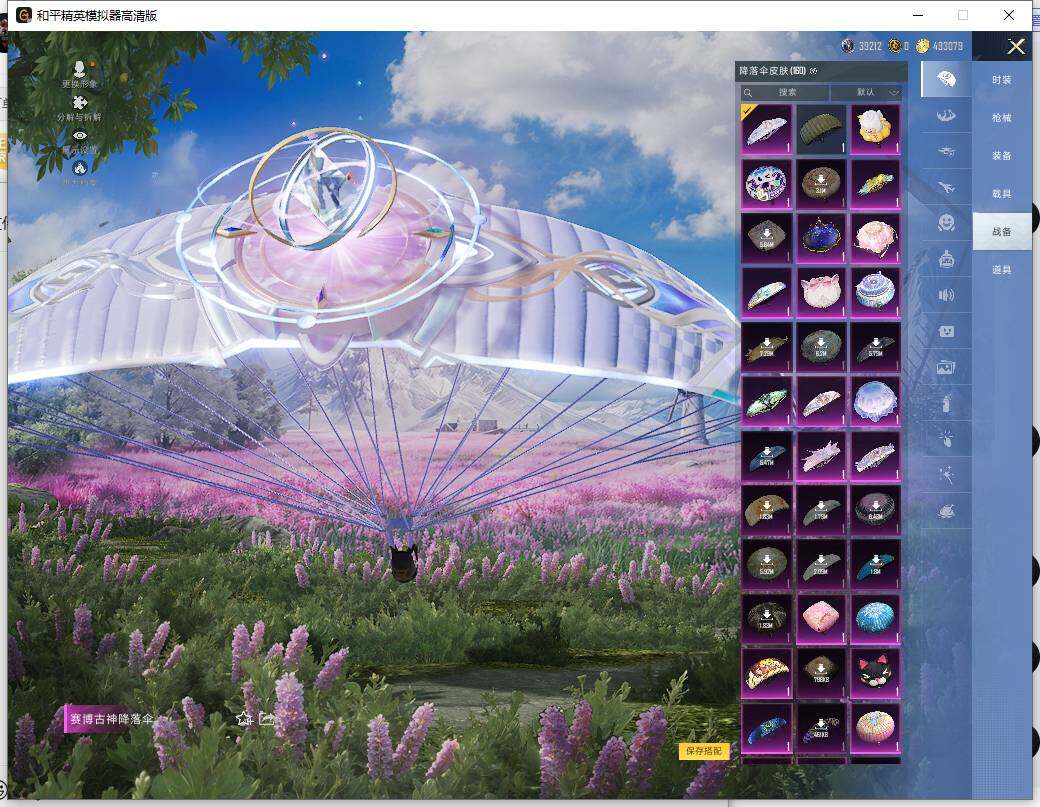This screenshot has width=1040, height=807.
Task: Click the 更换形象 change avatar icon
Action: (79, 69)
